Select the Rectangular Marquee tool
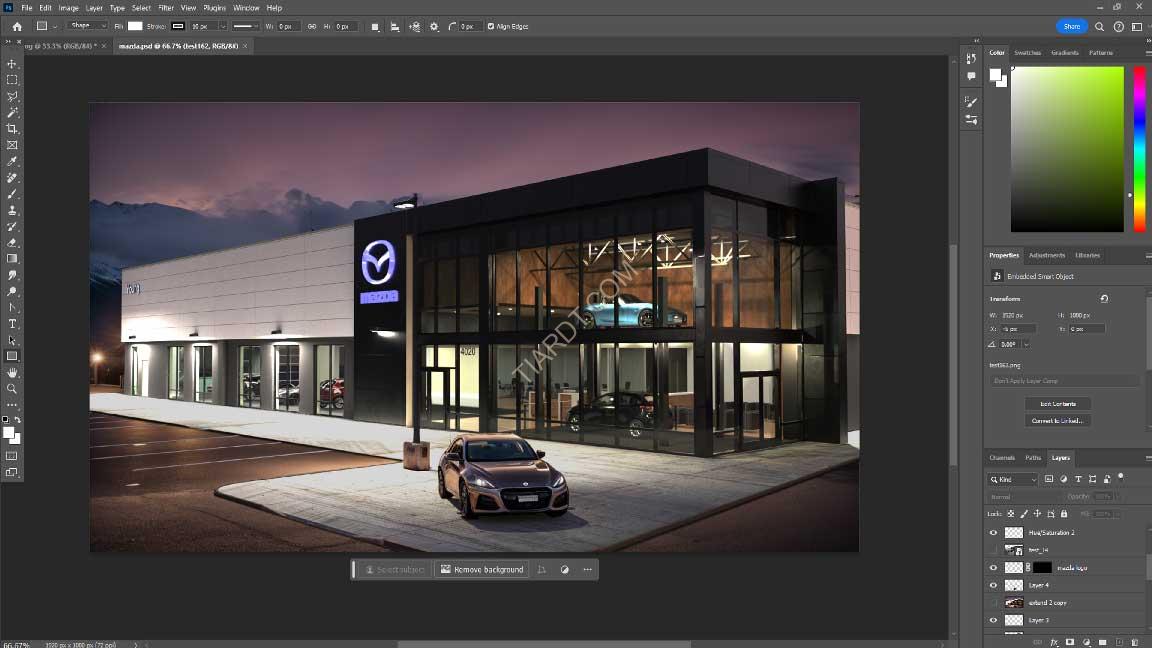Screen dimensions: 1152x648 pos(12,80)
